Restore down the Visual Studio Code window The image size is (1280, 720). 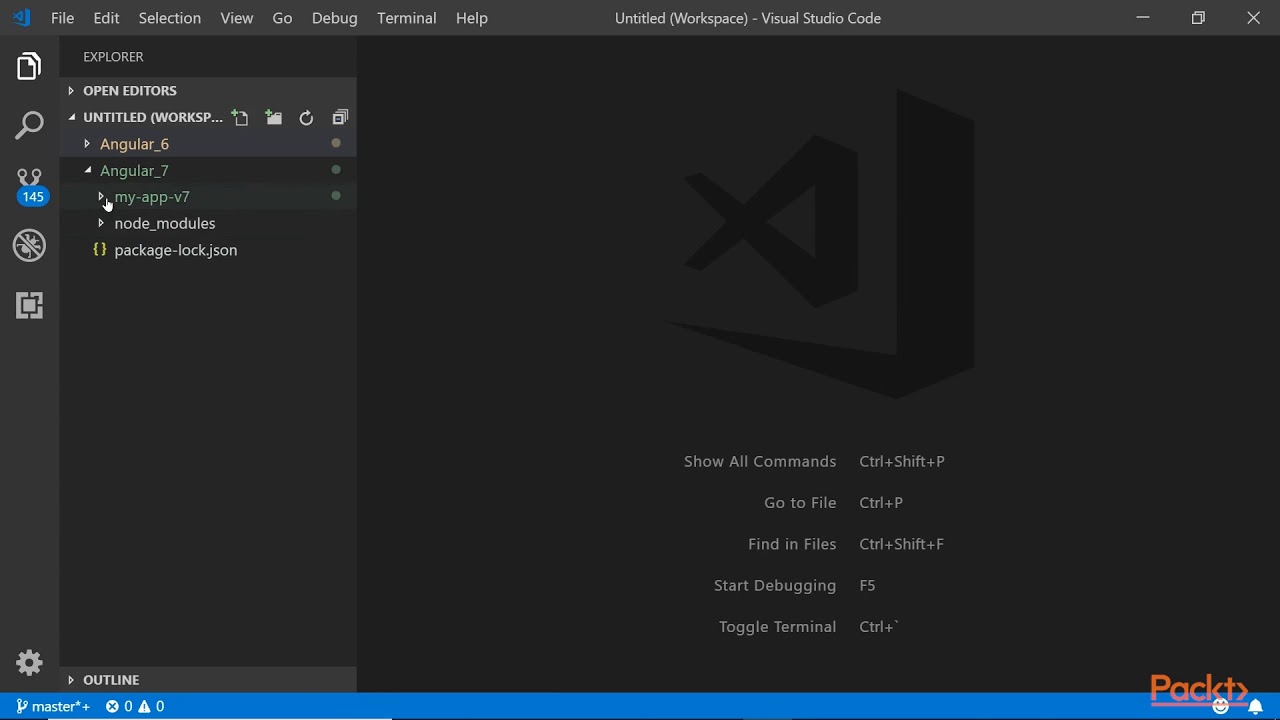1198,18
